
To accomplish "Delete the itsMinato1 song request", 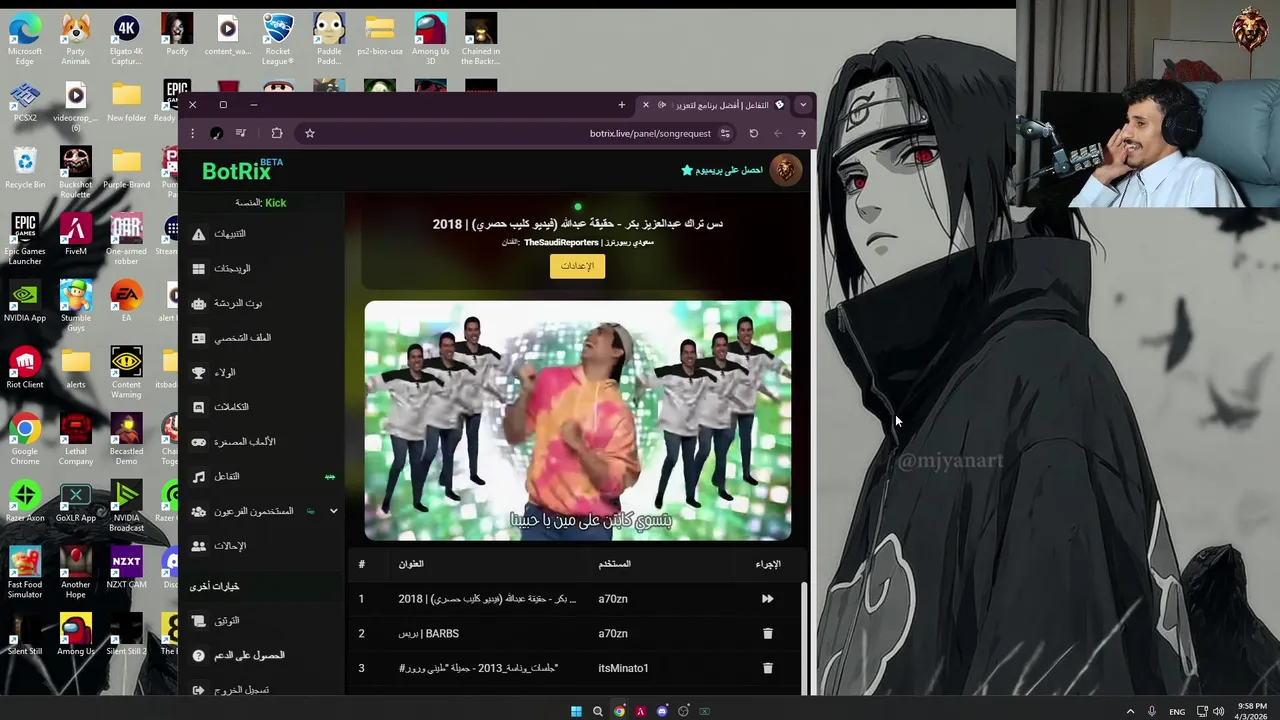I will (768, 668).
